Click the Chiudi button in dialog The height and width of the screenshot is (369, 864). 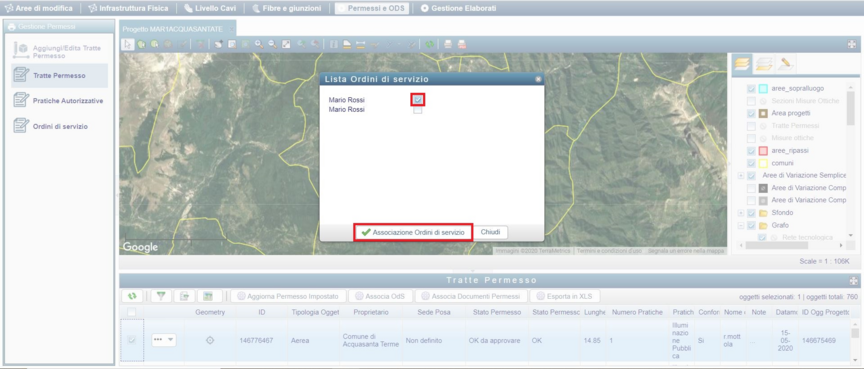click(x=490, y=232)
